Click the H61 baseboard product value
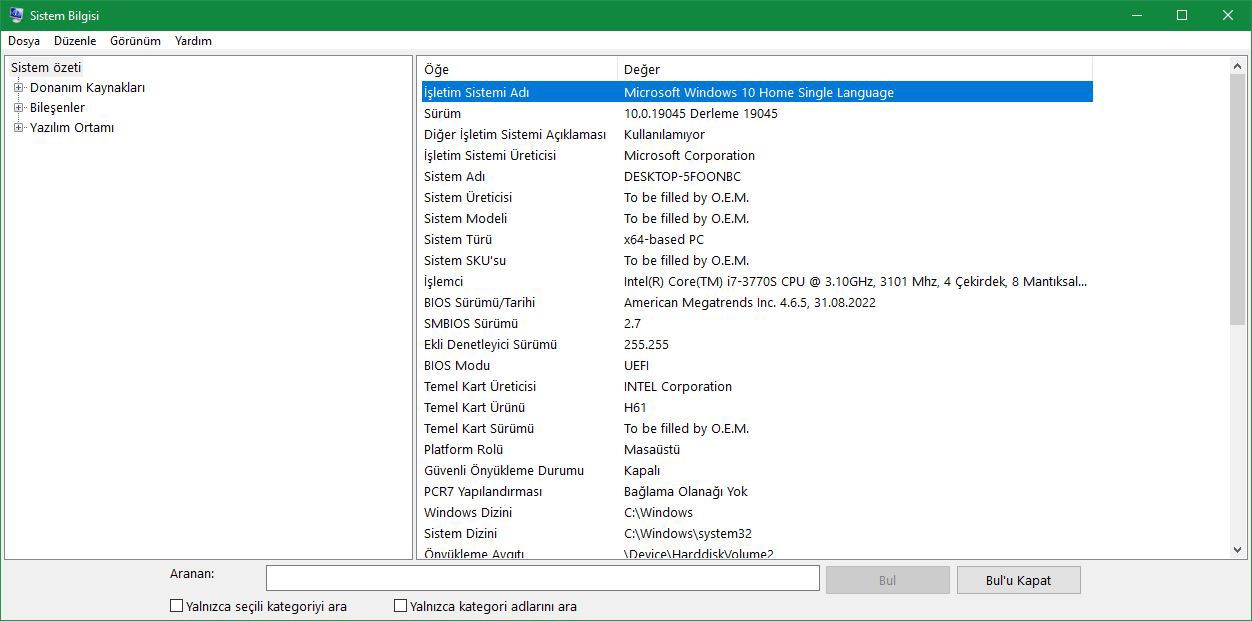1252x621 pixels. click(635, 407)
